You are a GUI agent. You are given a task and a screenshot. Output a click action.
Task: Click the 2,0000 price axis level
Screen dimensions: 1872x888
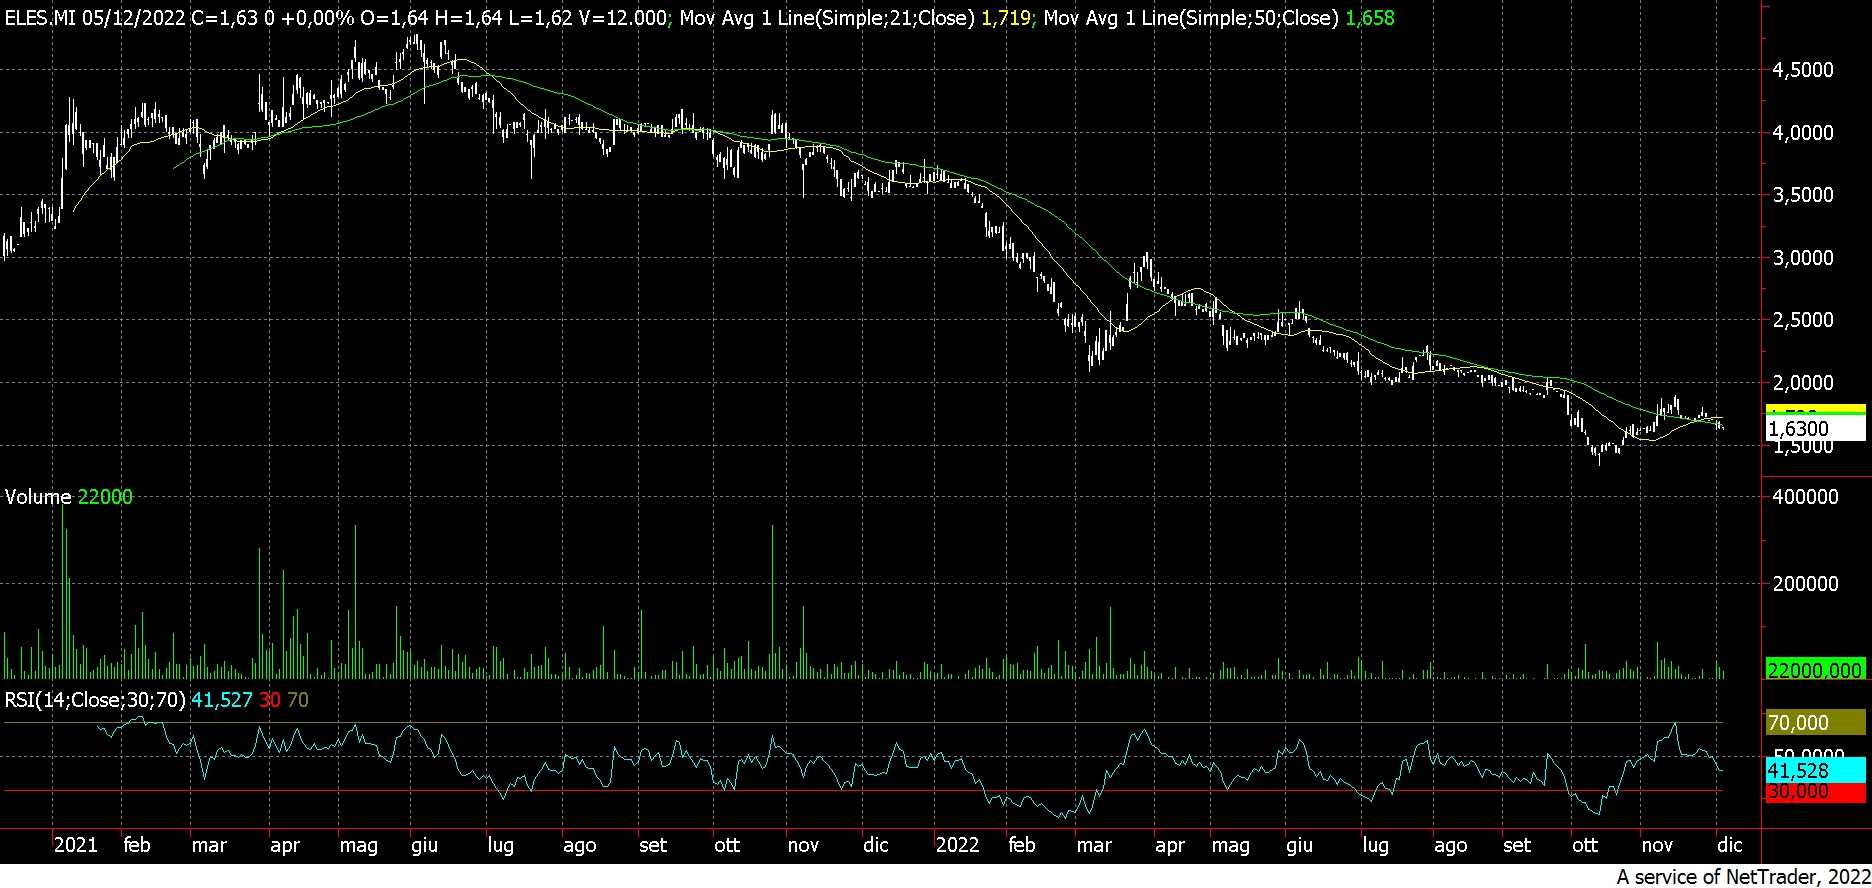pyautogui.click(x=1802, y=383)
